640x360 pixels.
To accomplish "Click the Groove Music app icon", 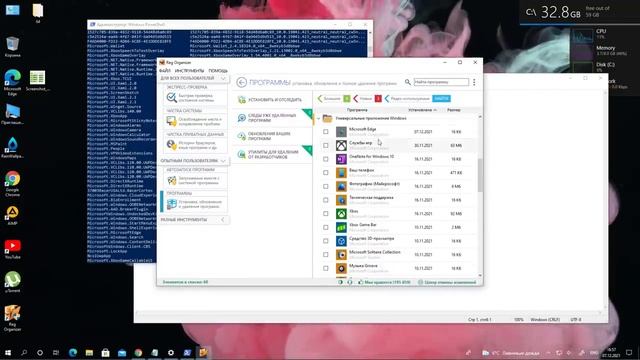I will tap(341, 268).
